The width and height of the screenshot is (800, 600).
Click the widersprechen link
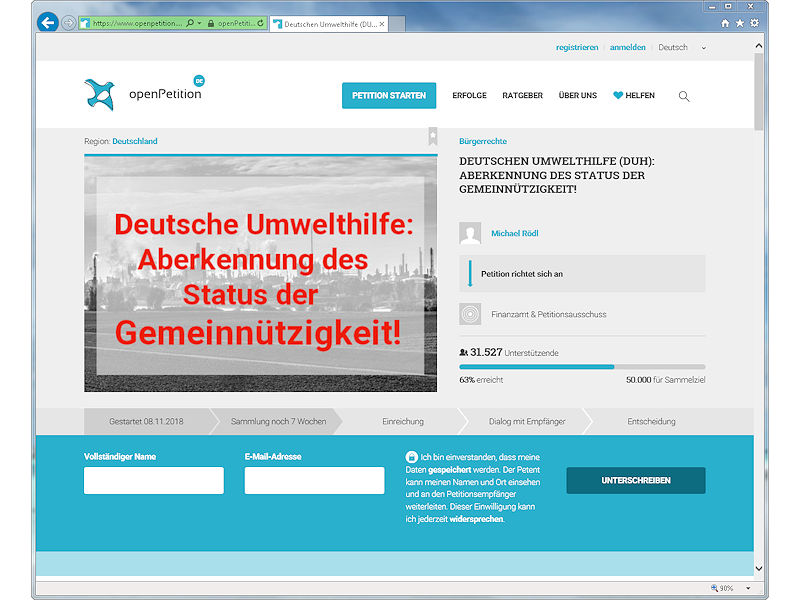476,519
